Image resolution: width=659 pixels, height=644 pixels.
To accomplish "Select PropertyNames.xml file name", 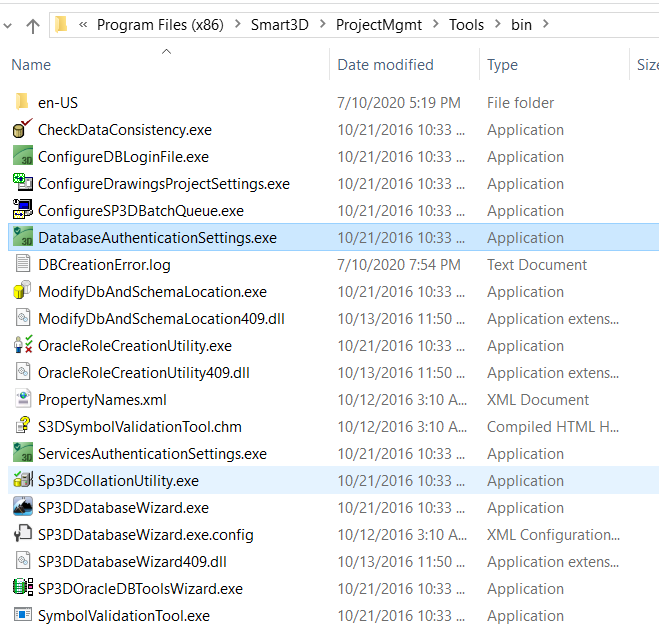I will pyautogui.click(x=102, y=399).
